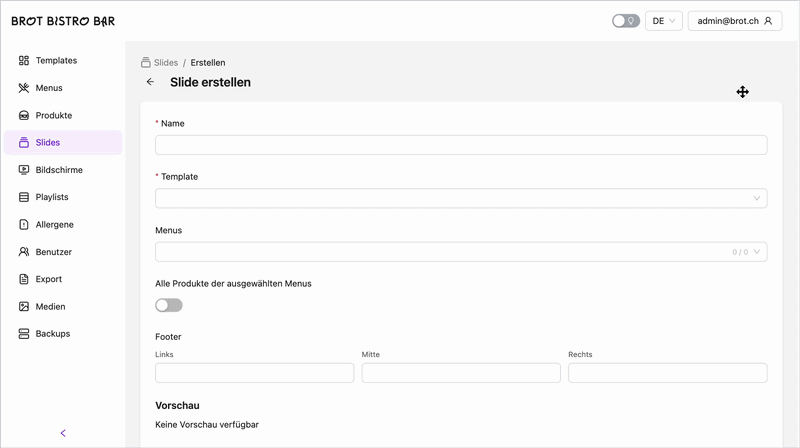The image size is (800, 448).
Task: Click the Slide erstellen page title
Action: (210, 82)
